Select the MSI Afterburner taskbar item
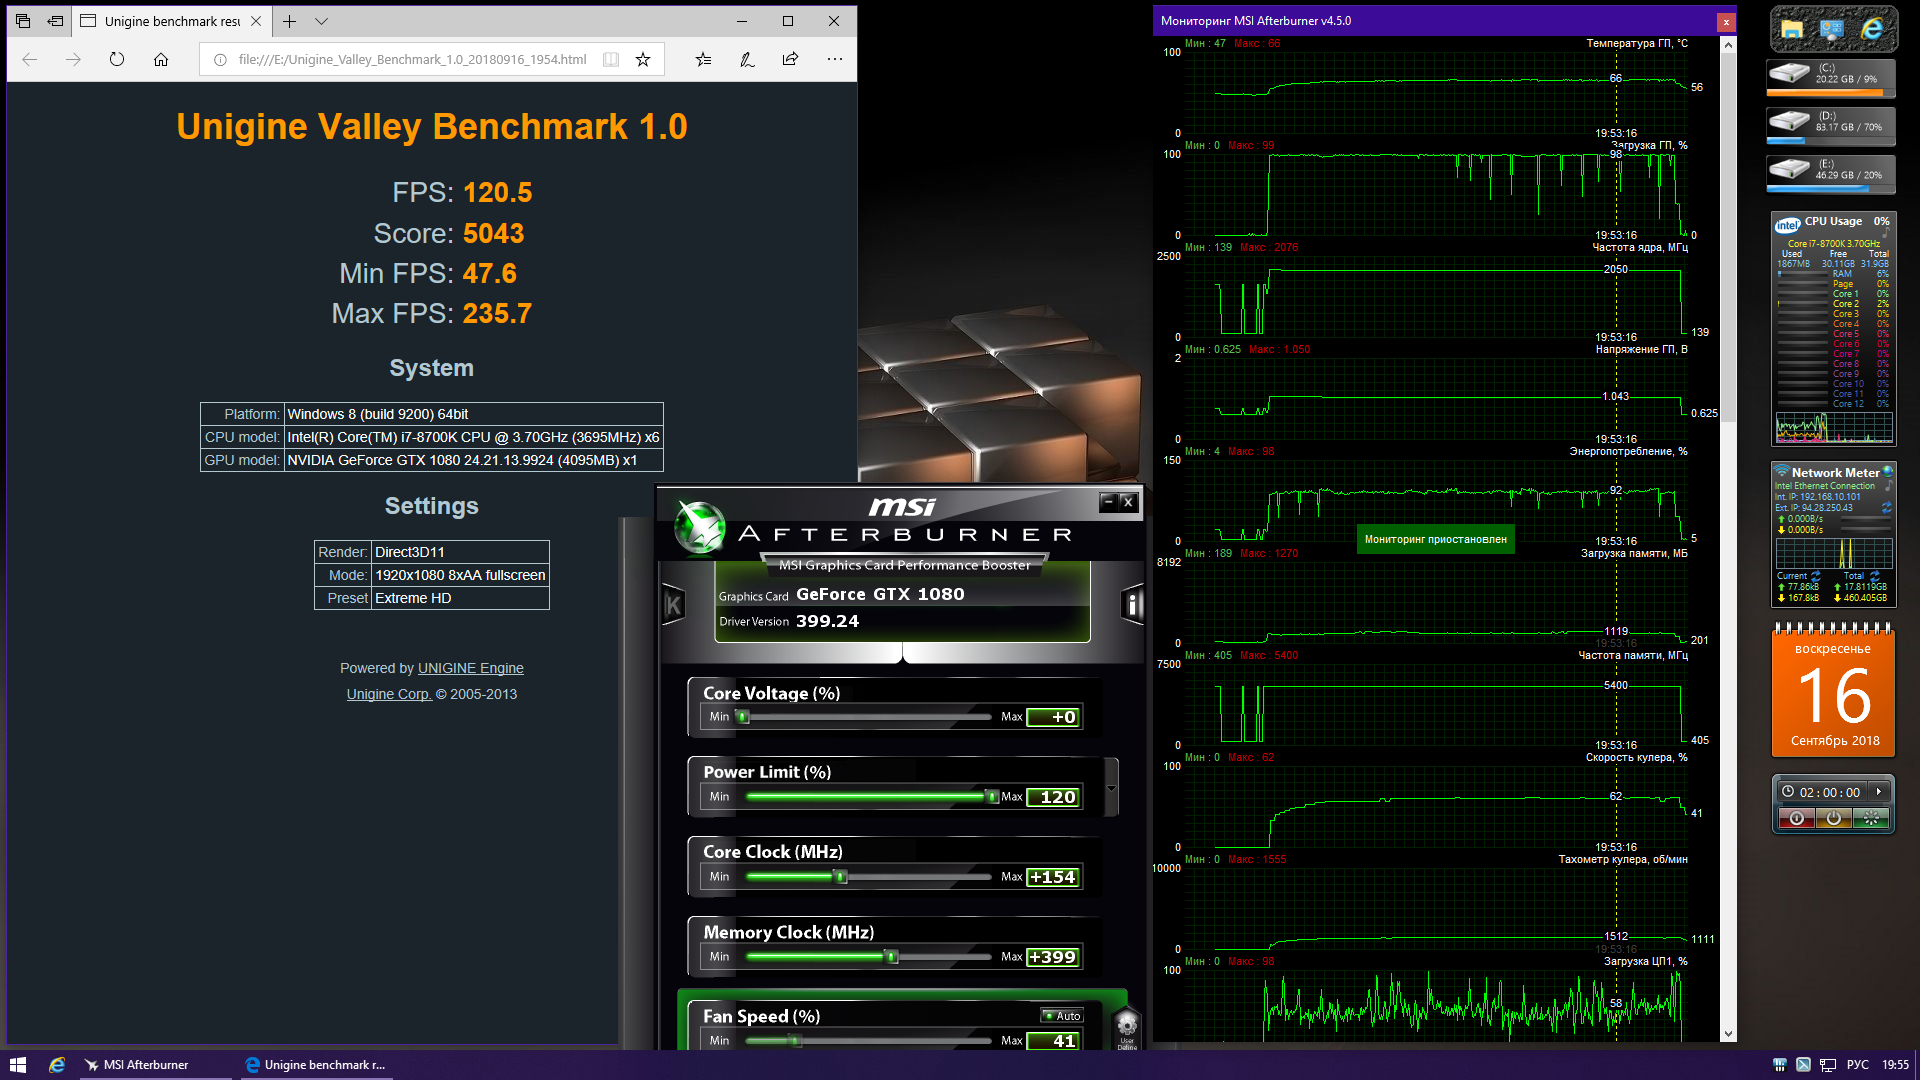 pos(137,1065)
